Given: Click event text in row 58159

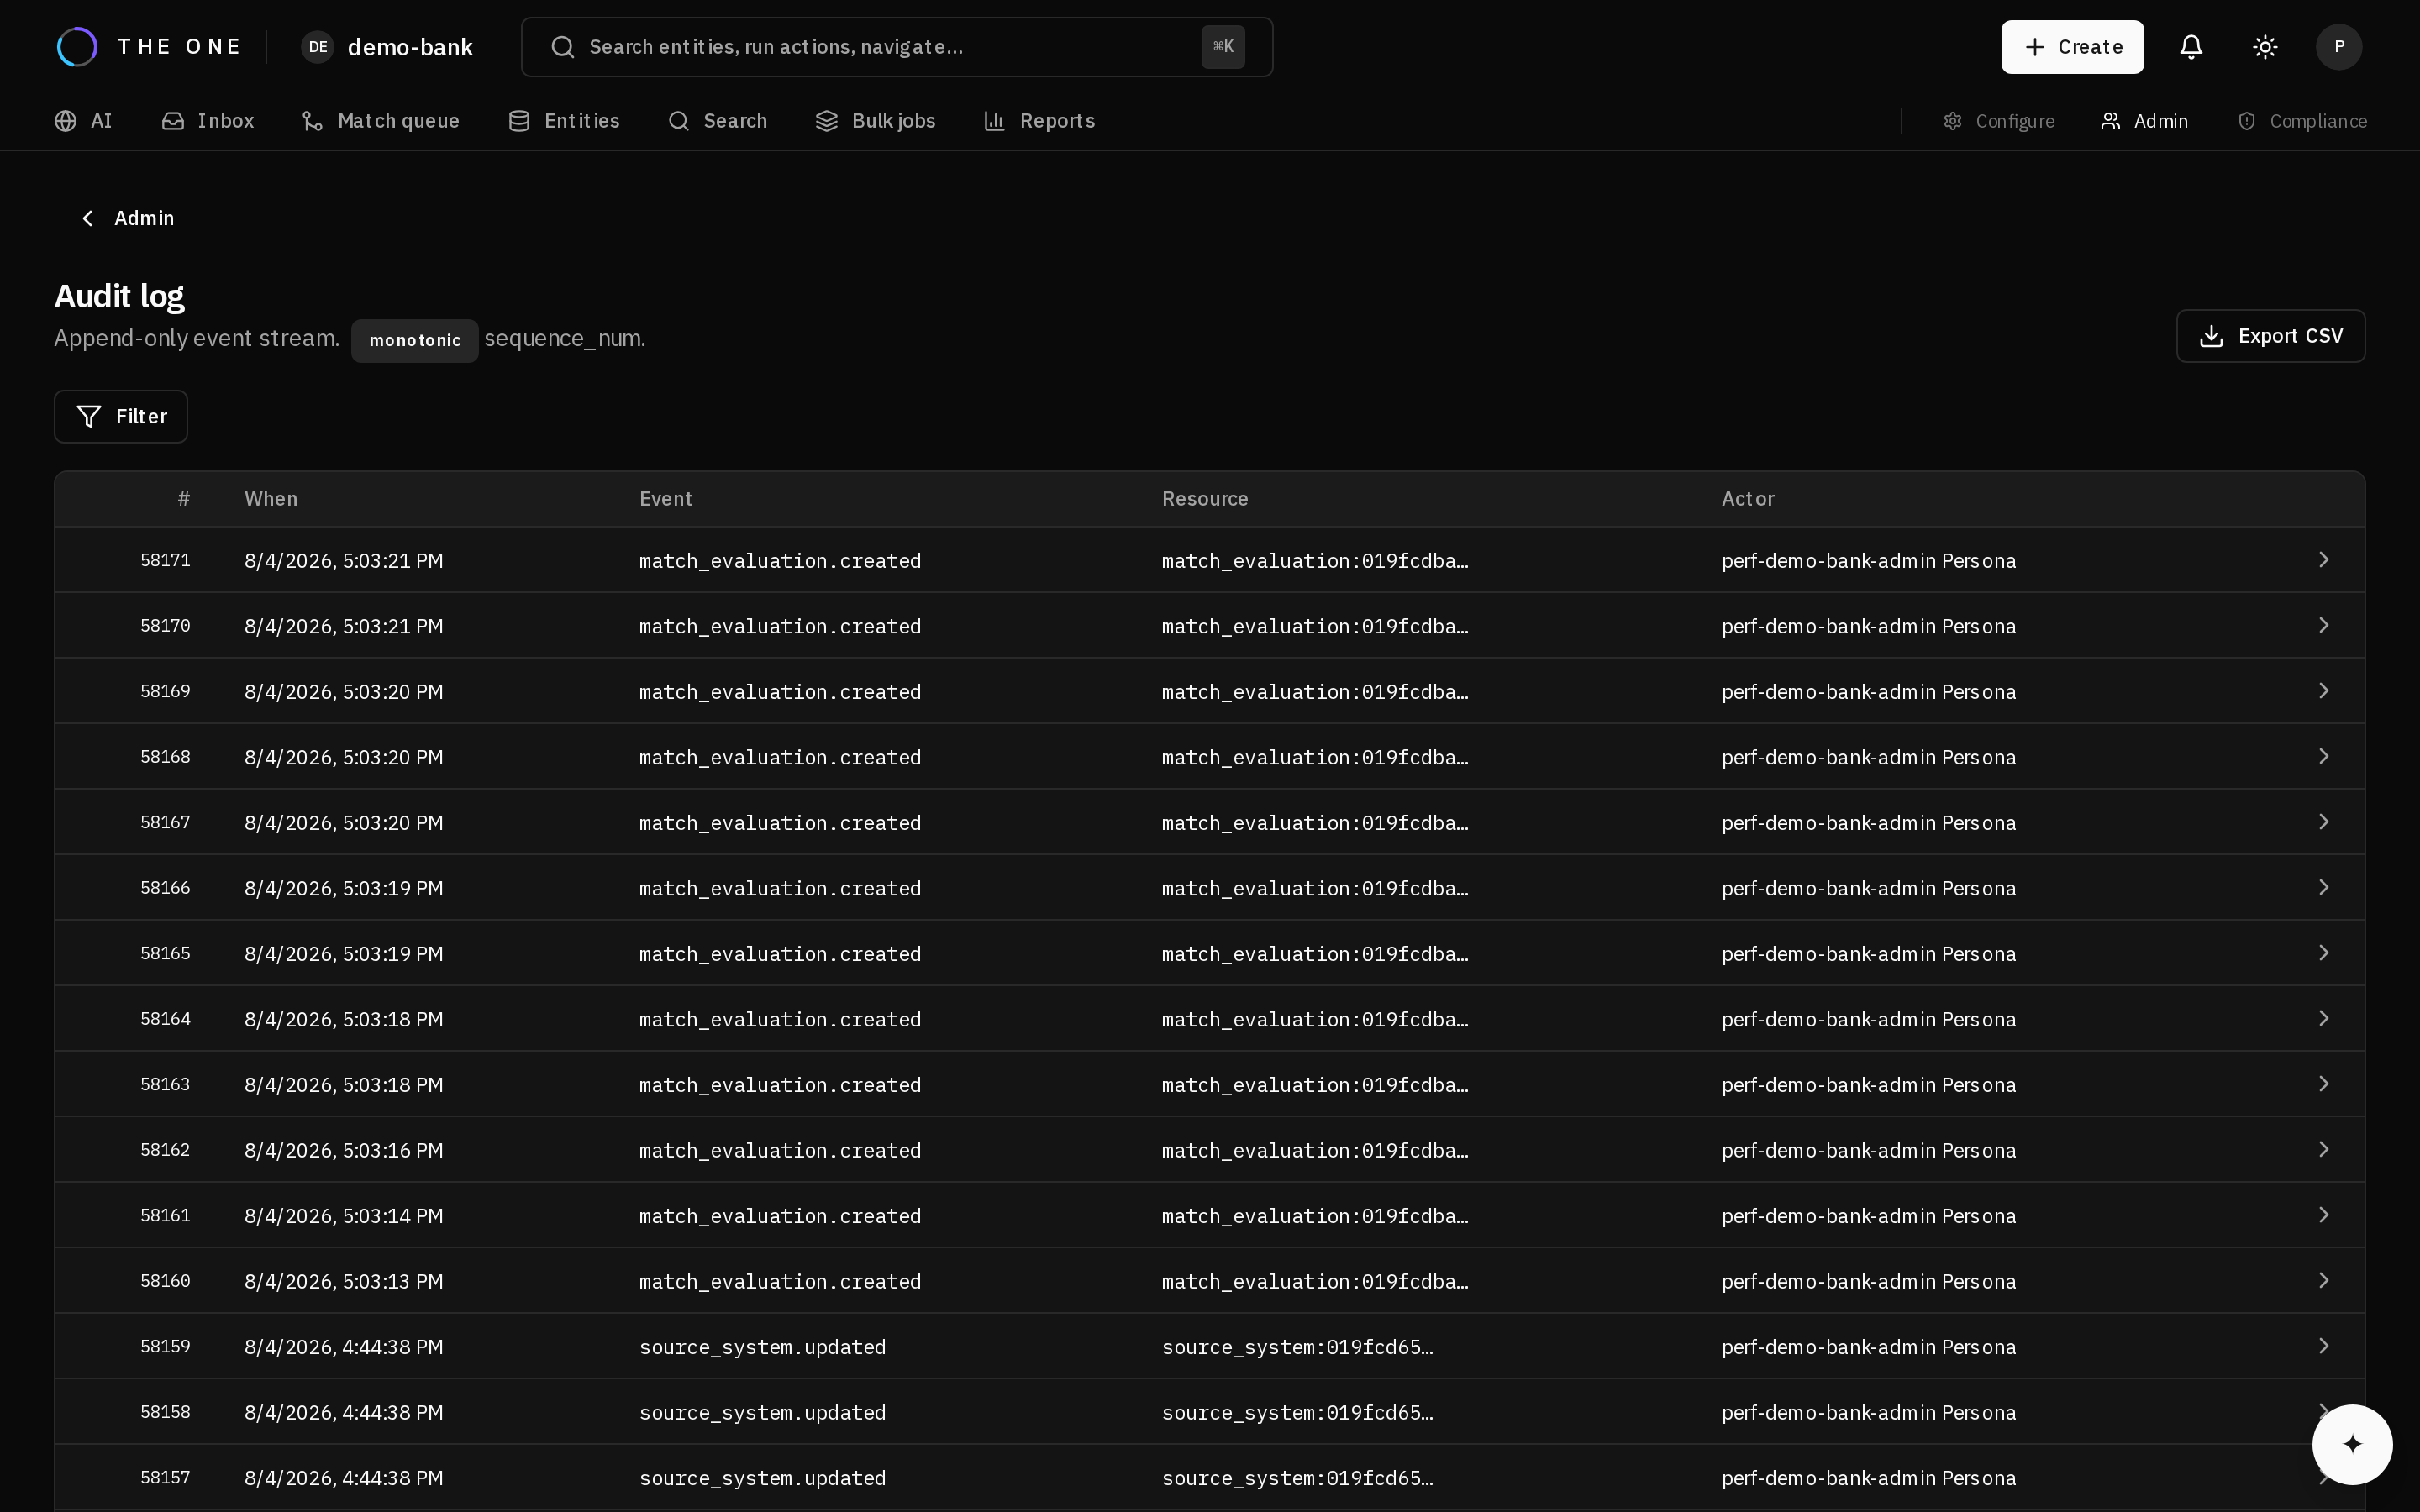Looking at the screenshot, I should coord(763,1347).
